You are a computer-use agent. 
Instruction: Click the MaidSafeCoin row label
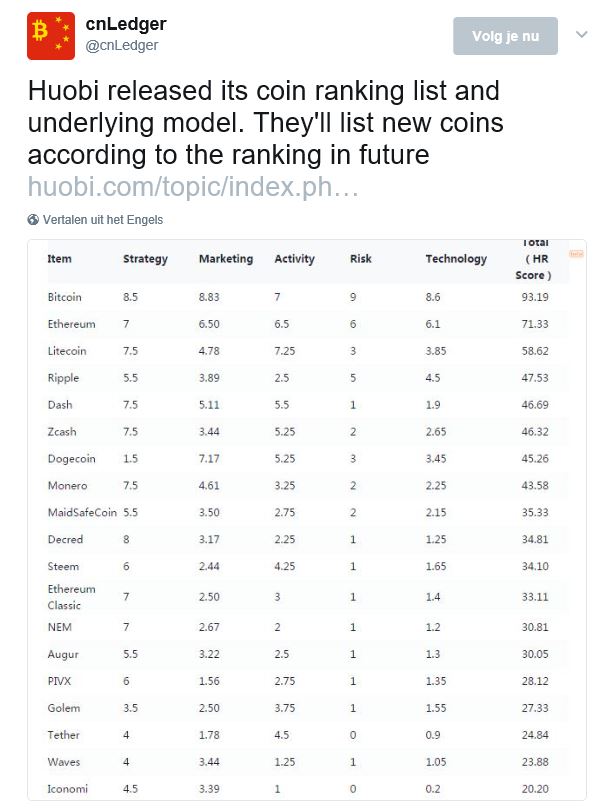82,512
